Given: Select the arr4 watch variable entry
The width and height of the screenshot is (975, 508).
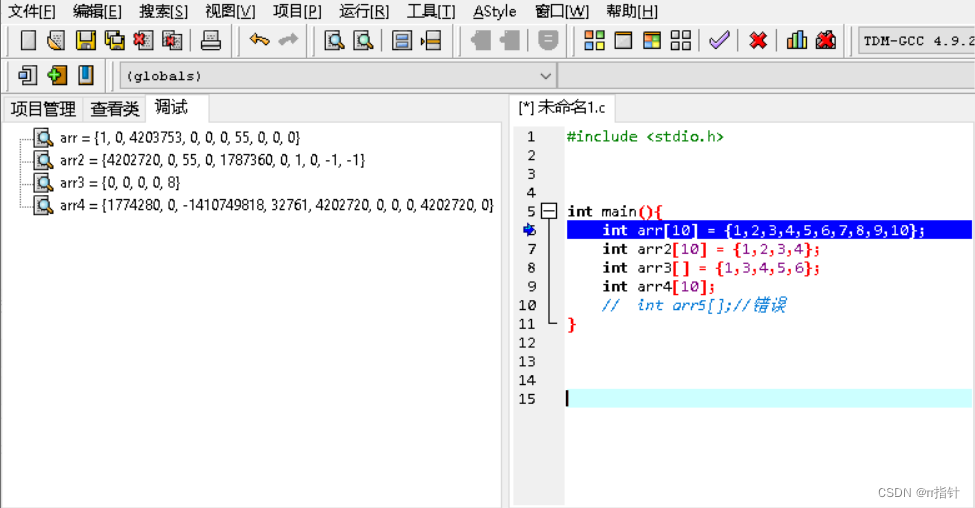Looking at the screenshot, I should click(x=277, y=205).
